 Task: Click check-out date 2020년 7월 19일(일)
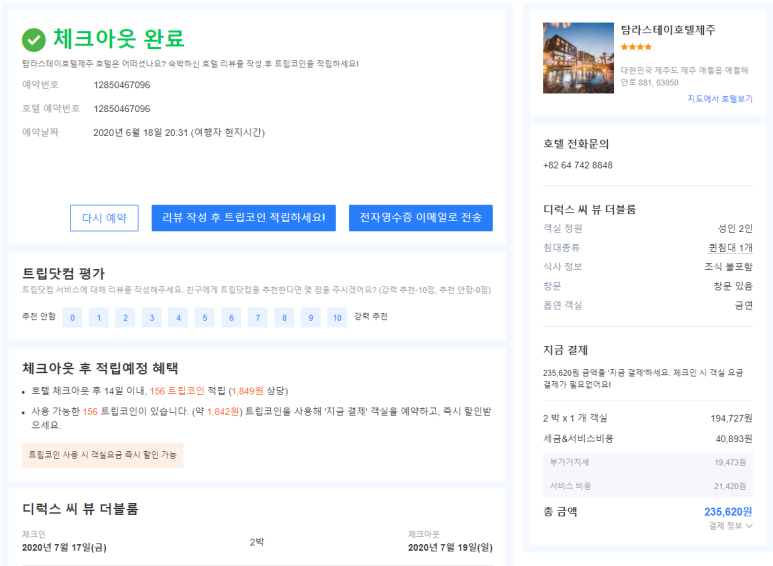click(x=450, y=547)
